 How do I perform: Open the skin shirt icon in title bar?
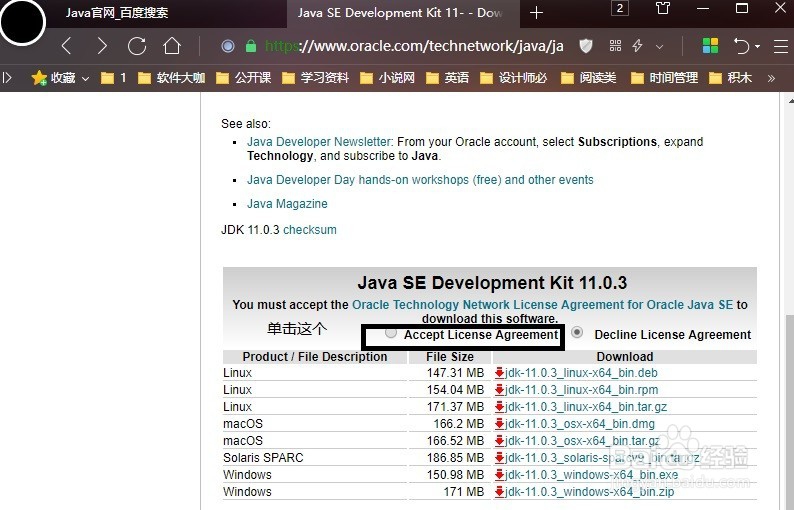pos(663,8)
